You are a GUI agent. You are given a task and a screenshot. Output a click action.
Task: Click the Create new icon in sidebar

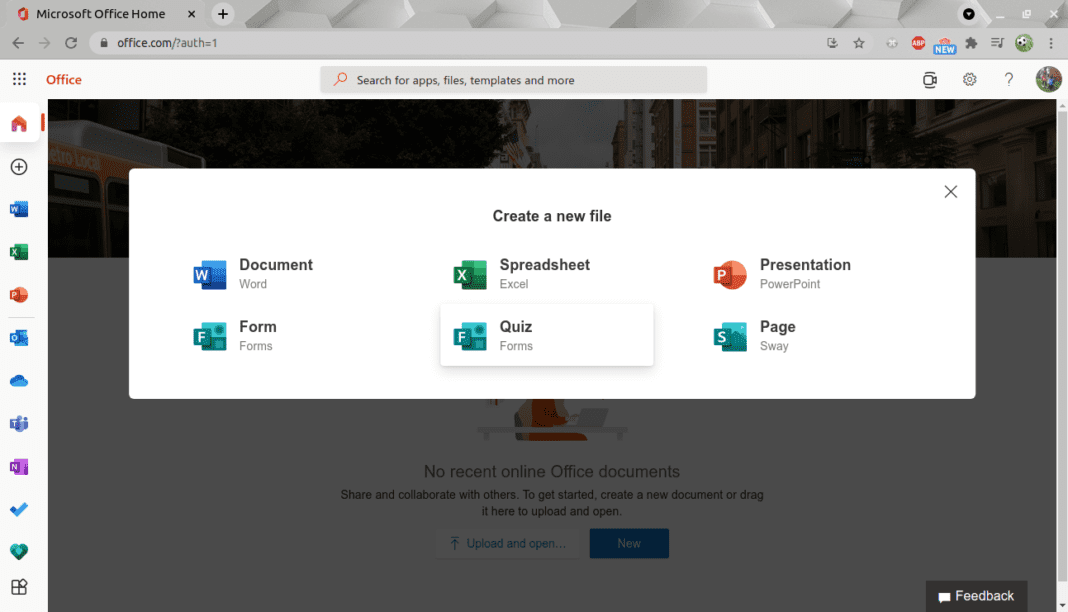coord(18,167)
